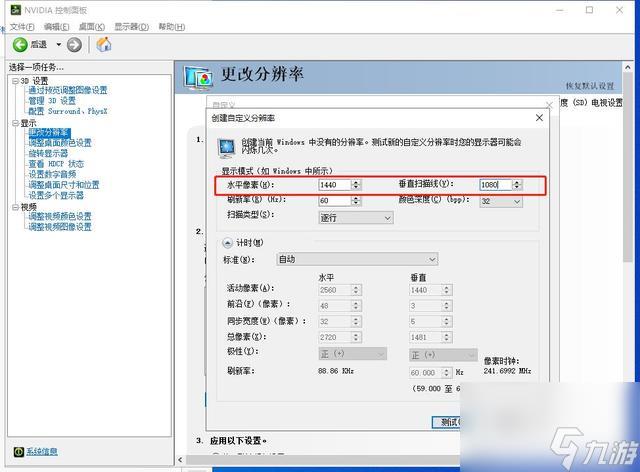640x472 pixels.
Task: Click 恢复默认设置 link
Action: tap(590, 86)
